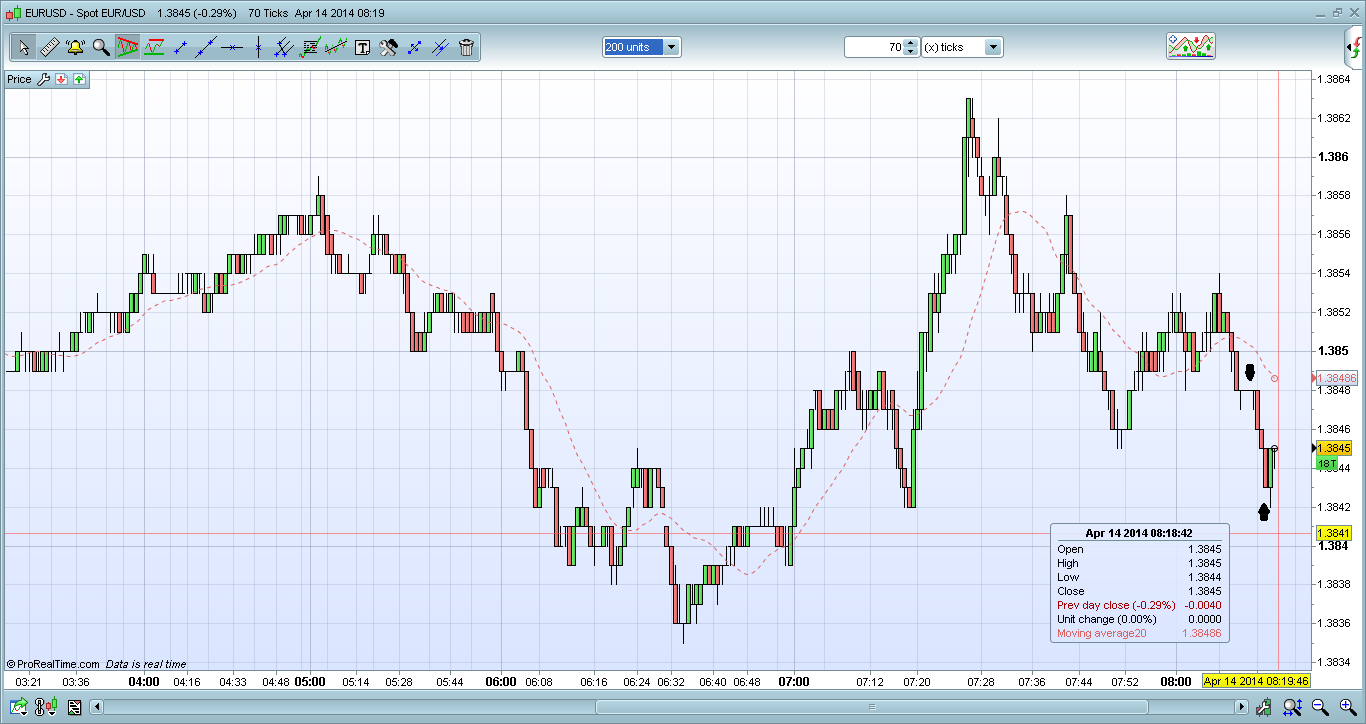The height and width of the screenshot is (724, 1366).
Task: Select the short line segment drawing tool
Action: 180,47
